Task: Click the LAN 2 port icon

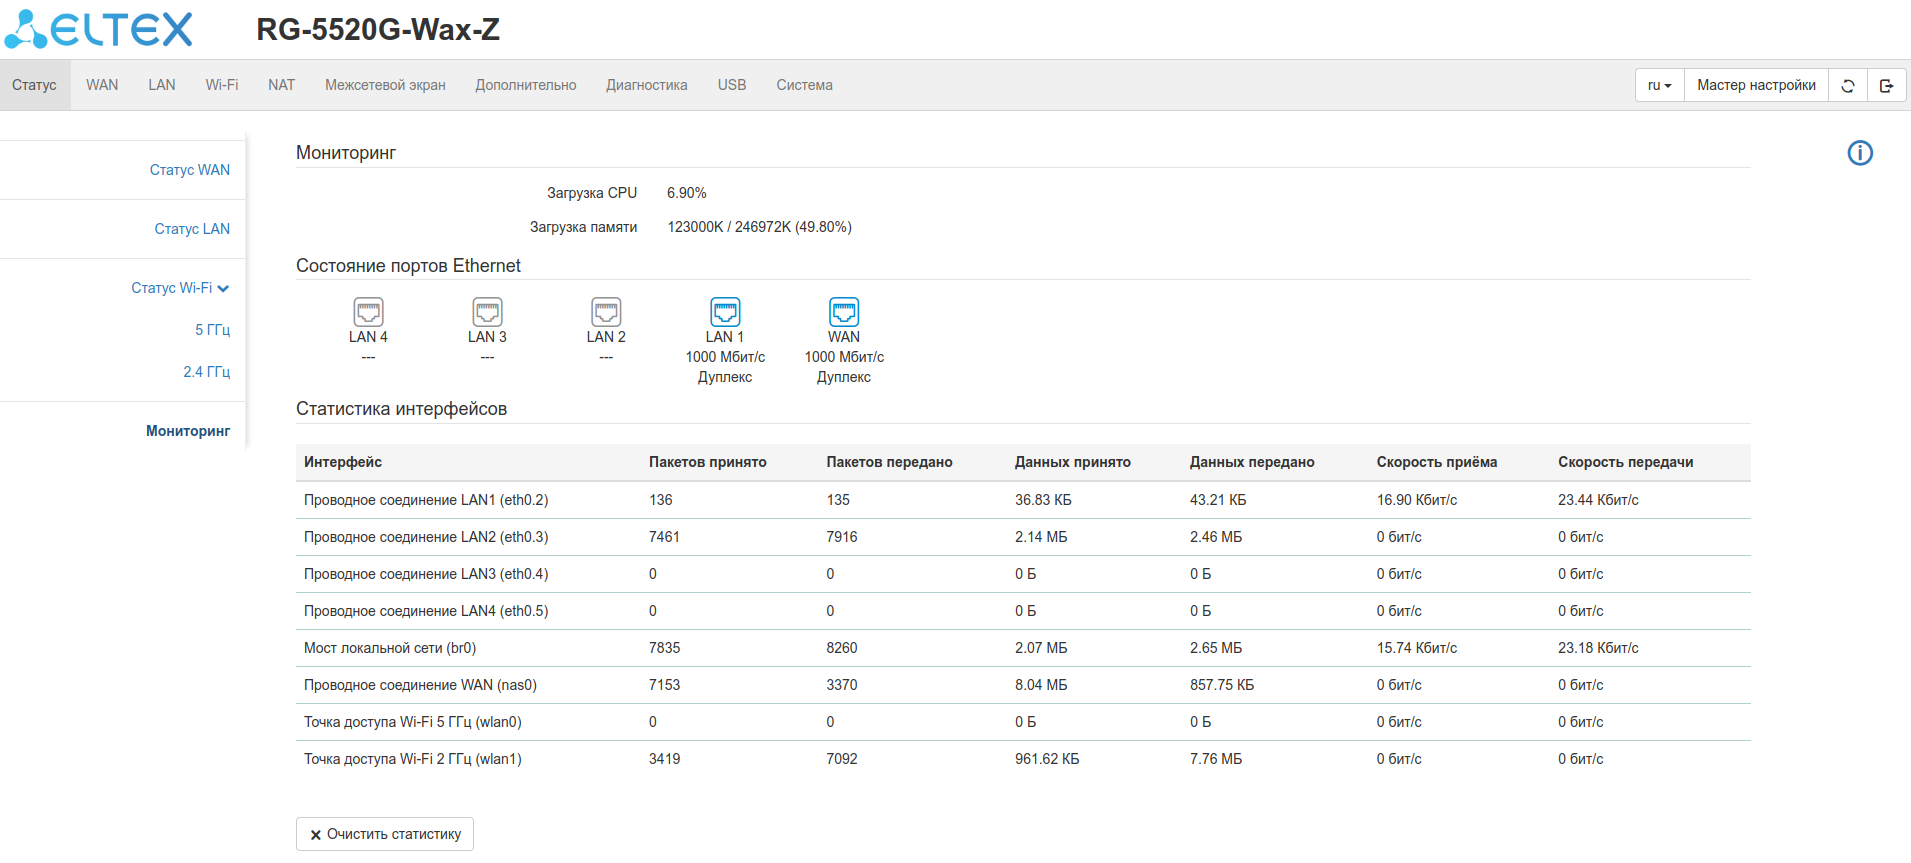Action: [x=606, y=312]
